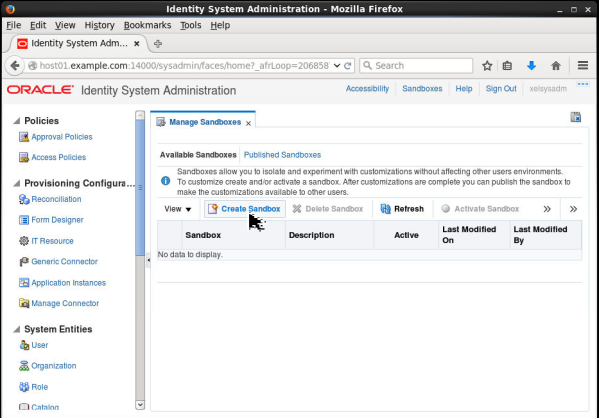Click the browser back arrow button
Image resolution: width=599 pixels, height=418 pixels.
[15, 66]
